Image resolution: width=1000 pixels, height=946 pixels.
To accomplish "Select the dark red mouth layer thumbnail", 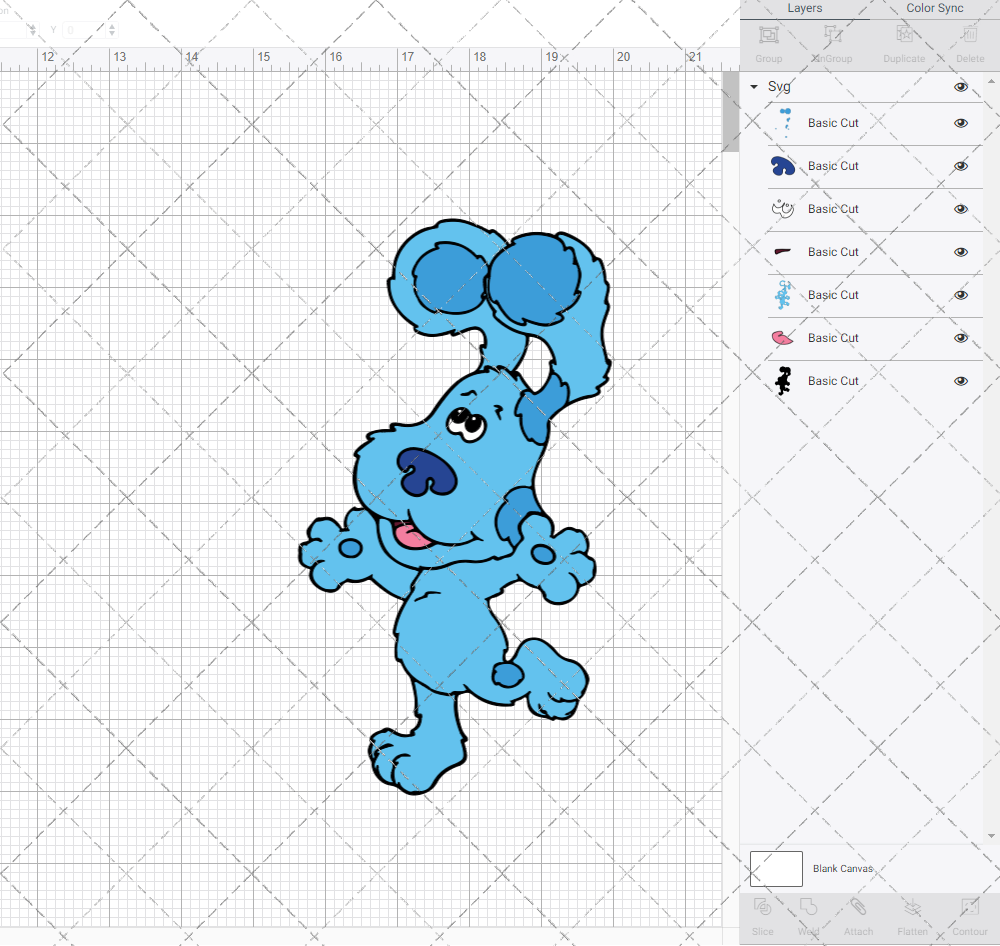I will pos(783,251).
